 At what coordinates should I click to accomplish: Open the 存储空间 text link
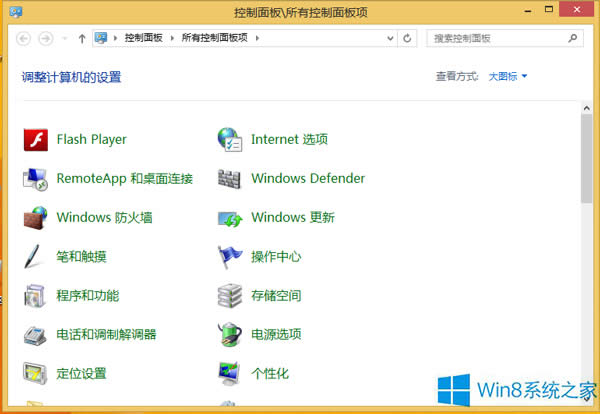pos(276,296)
